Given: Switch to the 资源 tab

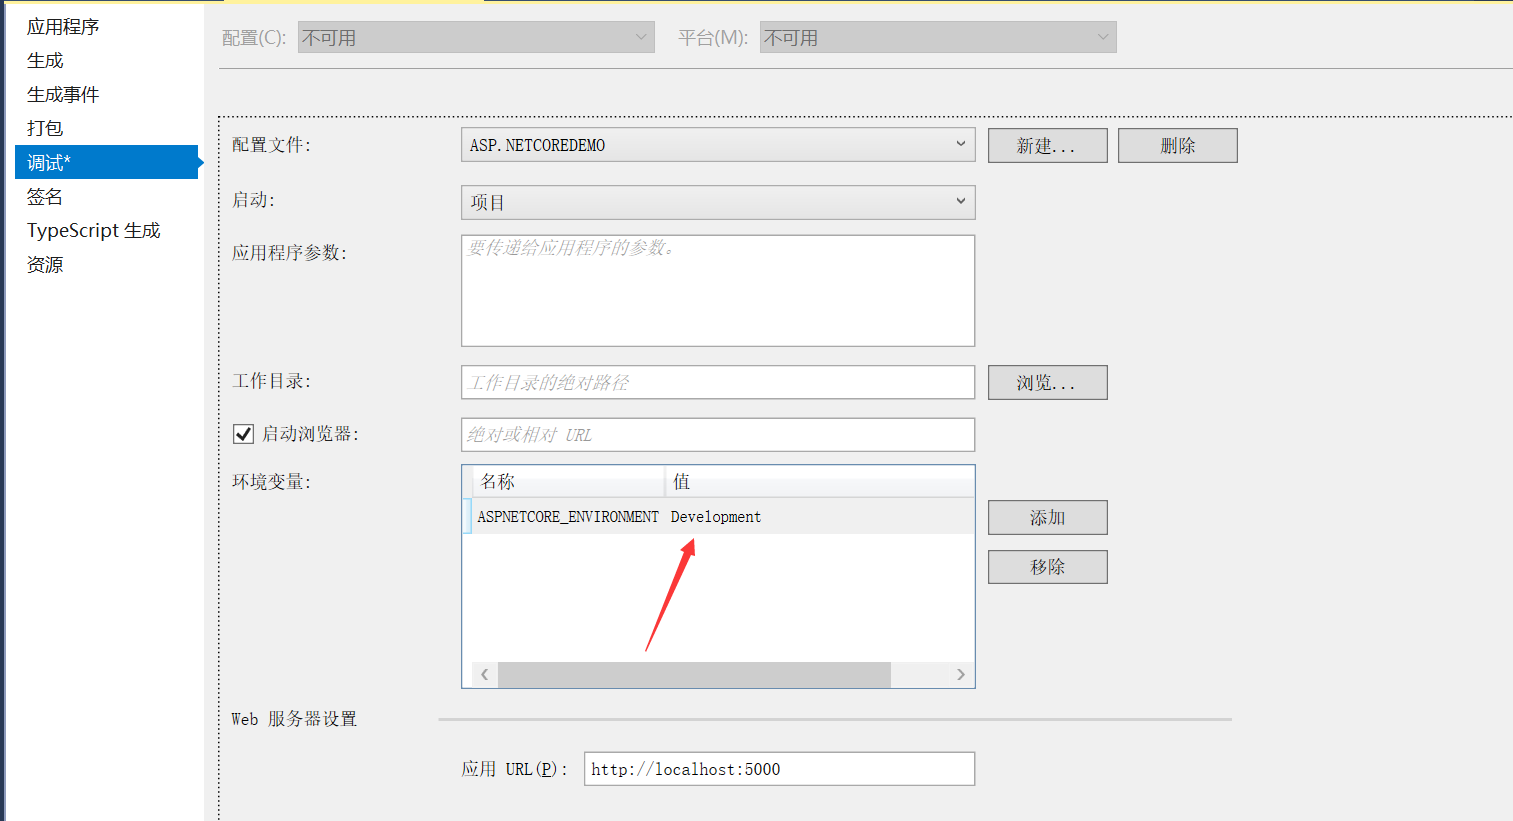Looking at the screenshot, I should click(45, 265).
